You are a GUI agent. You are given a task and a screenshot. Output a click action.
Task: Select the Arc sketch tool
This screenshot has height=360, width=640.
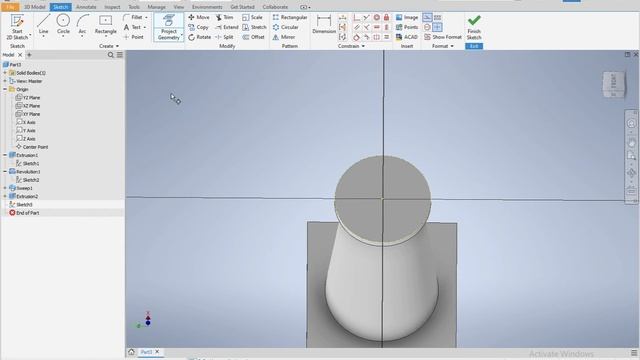(x=82, y=24)
